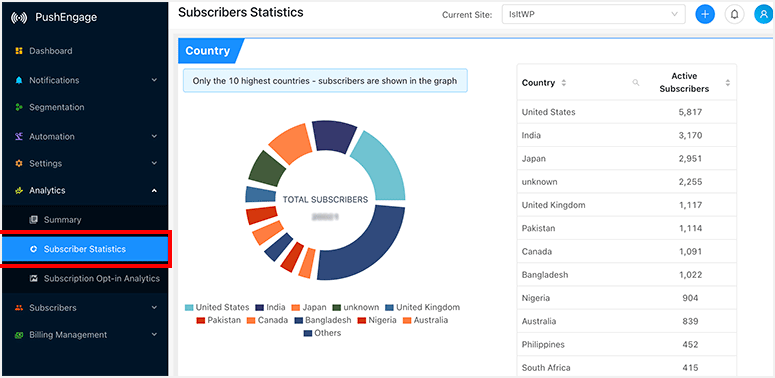775x378 pixels.
Task: Open the Summary analytics page
Action: click(x=62, y=220)
